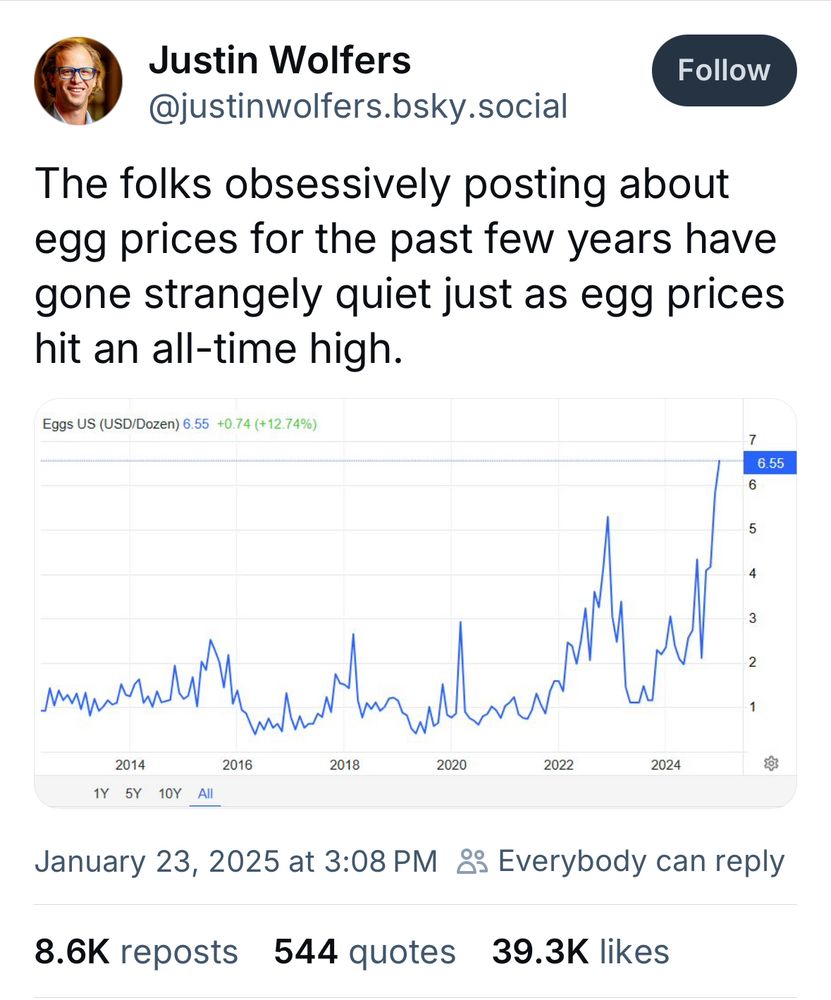831x1000 pixels.
Task: Select the 10Y chart range
Action: [x=170, y=793]
